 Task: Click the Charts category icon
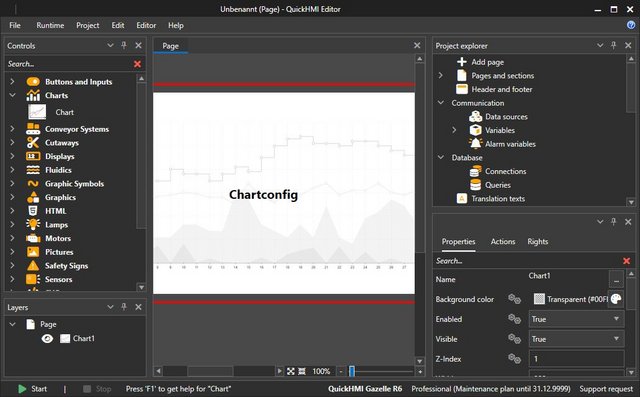[x=33, y=95]
